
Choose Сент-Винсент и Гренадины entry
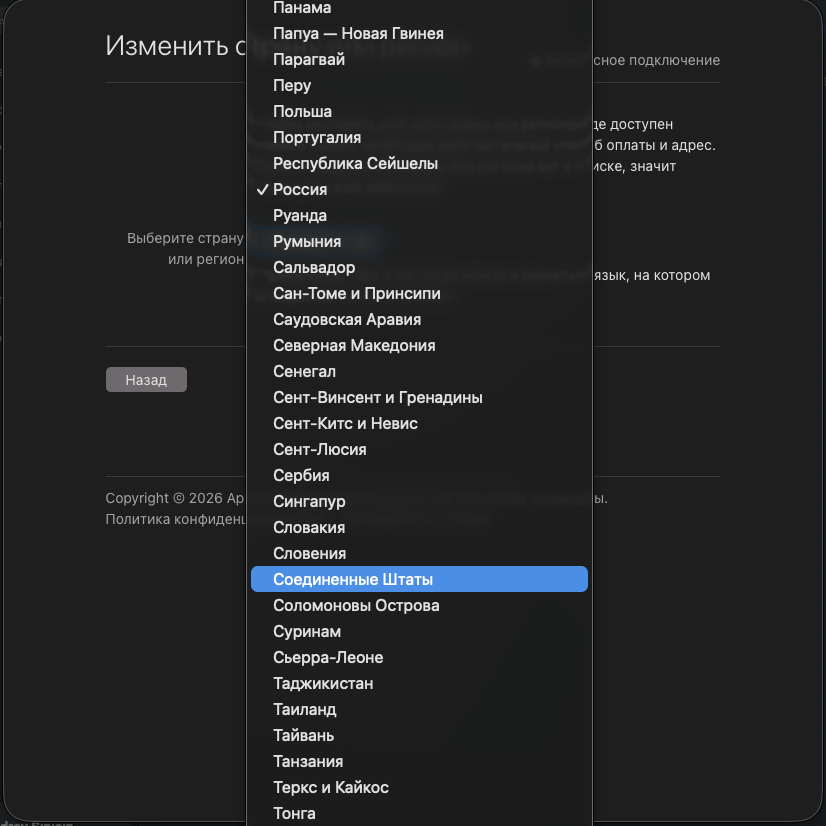(x=377, y=398)
